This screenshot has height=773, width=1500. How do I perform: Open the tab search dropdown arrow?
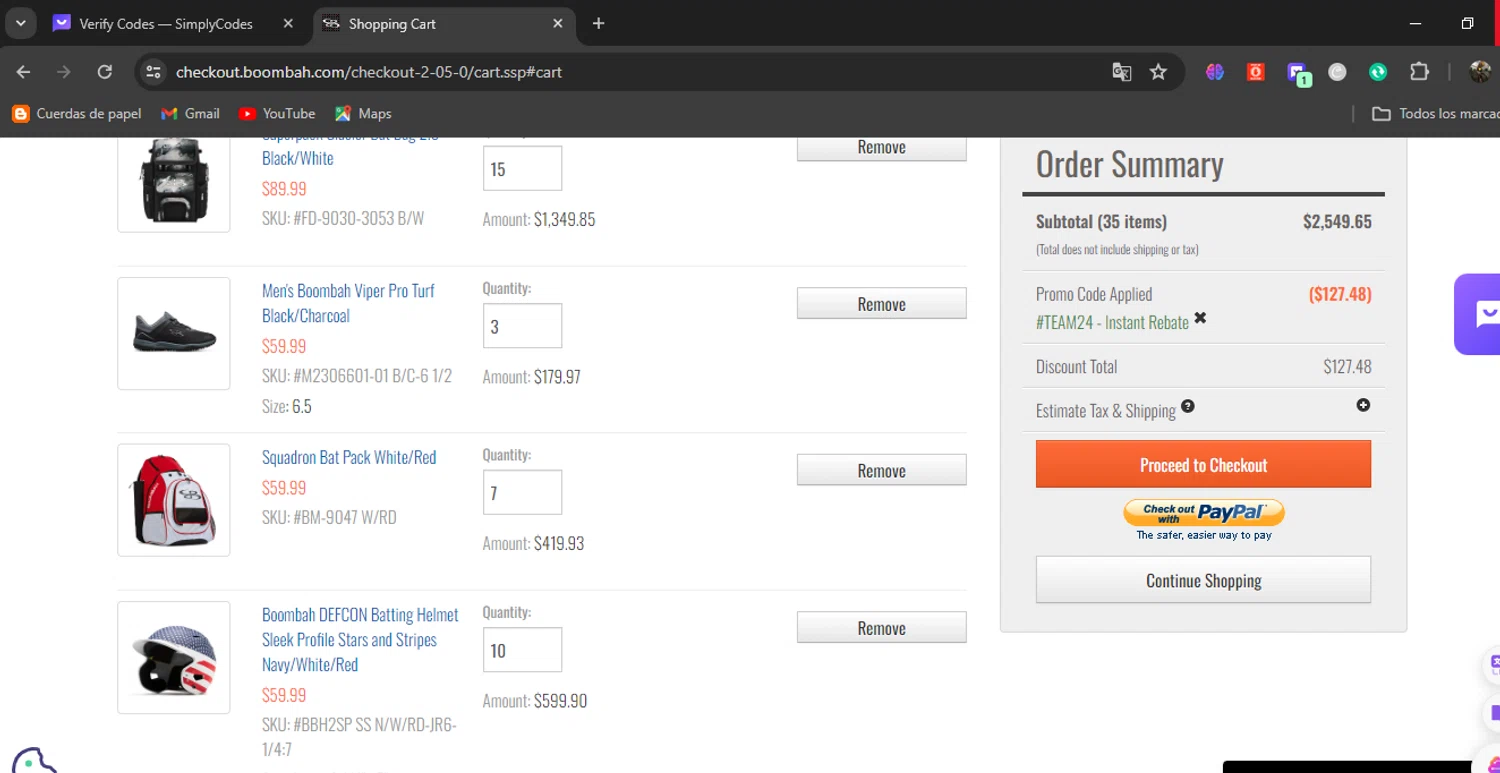click(x=20, y=23)
